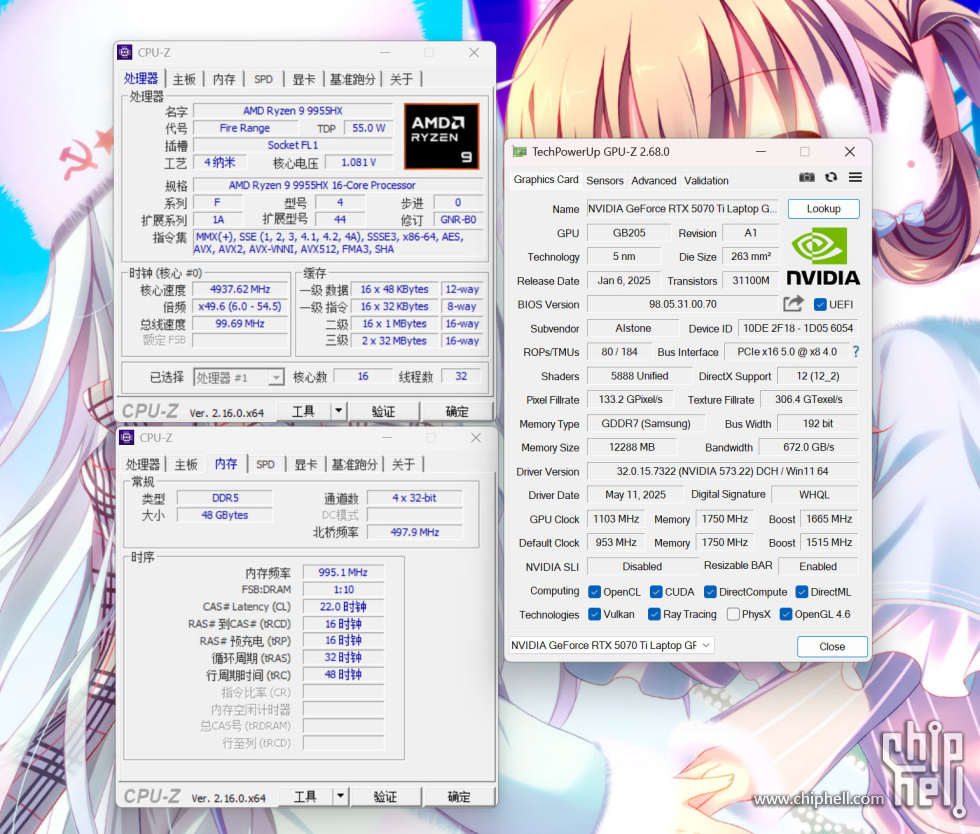Open 处理器 tab in lower CPU-Z window
This screenshot has width=980, height=834.
[x=142, y=465]
